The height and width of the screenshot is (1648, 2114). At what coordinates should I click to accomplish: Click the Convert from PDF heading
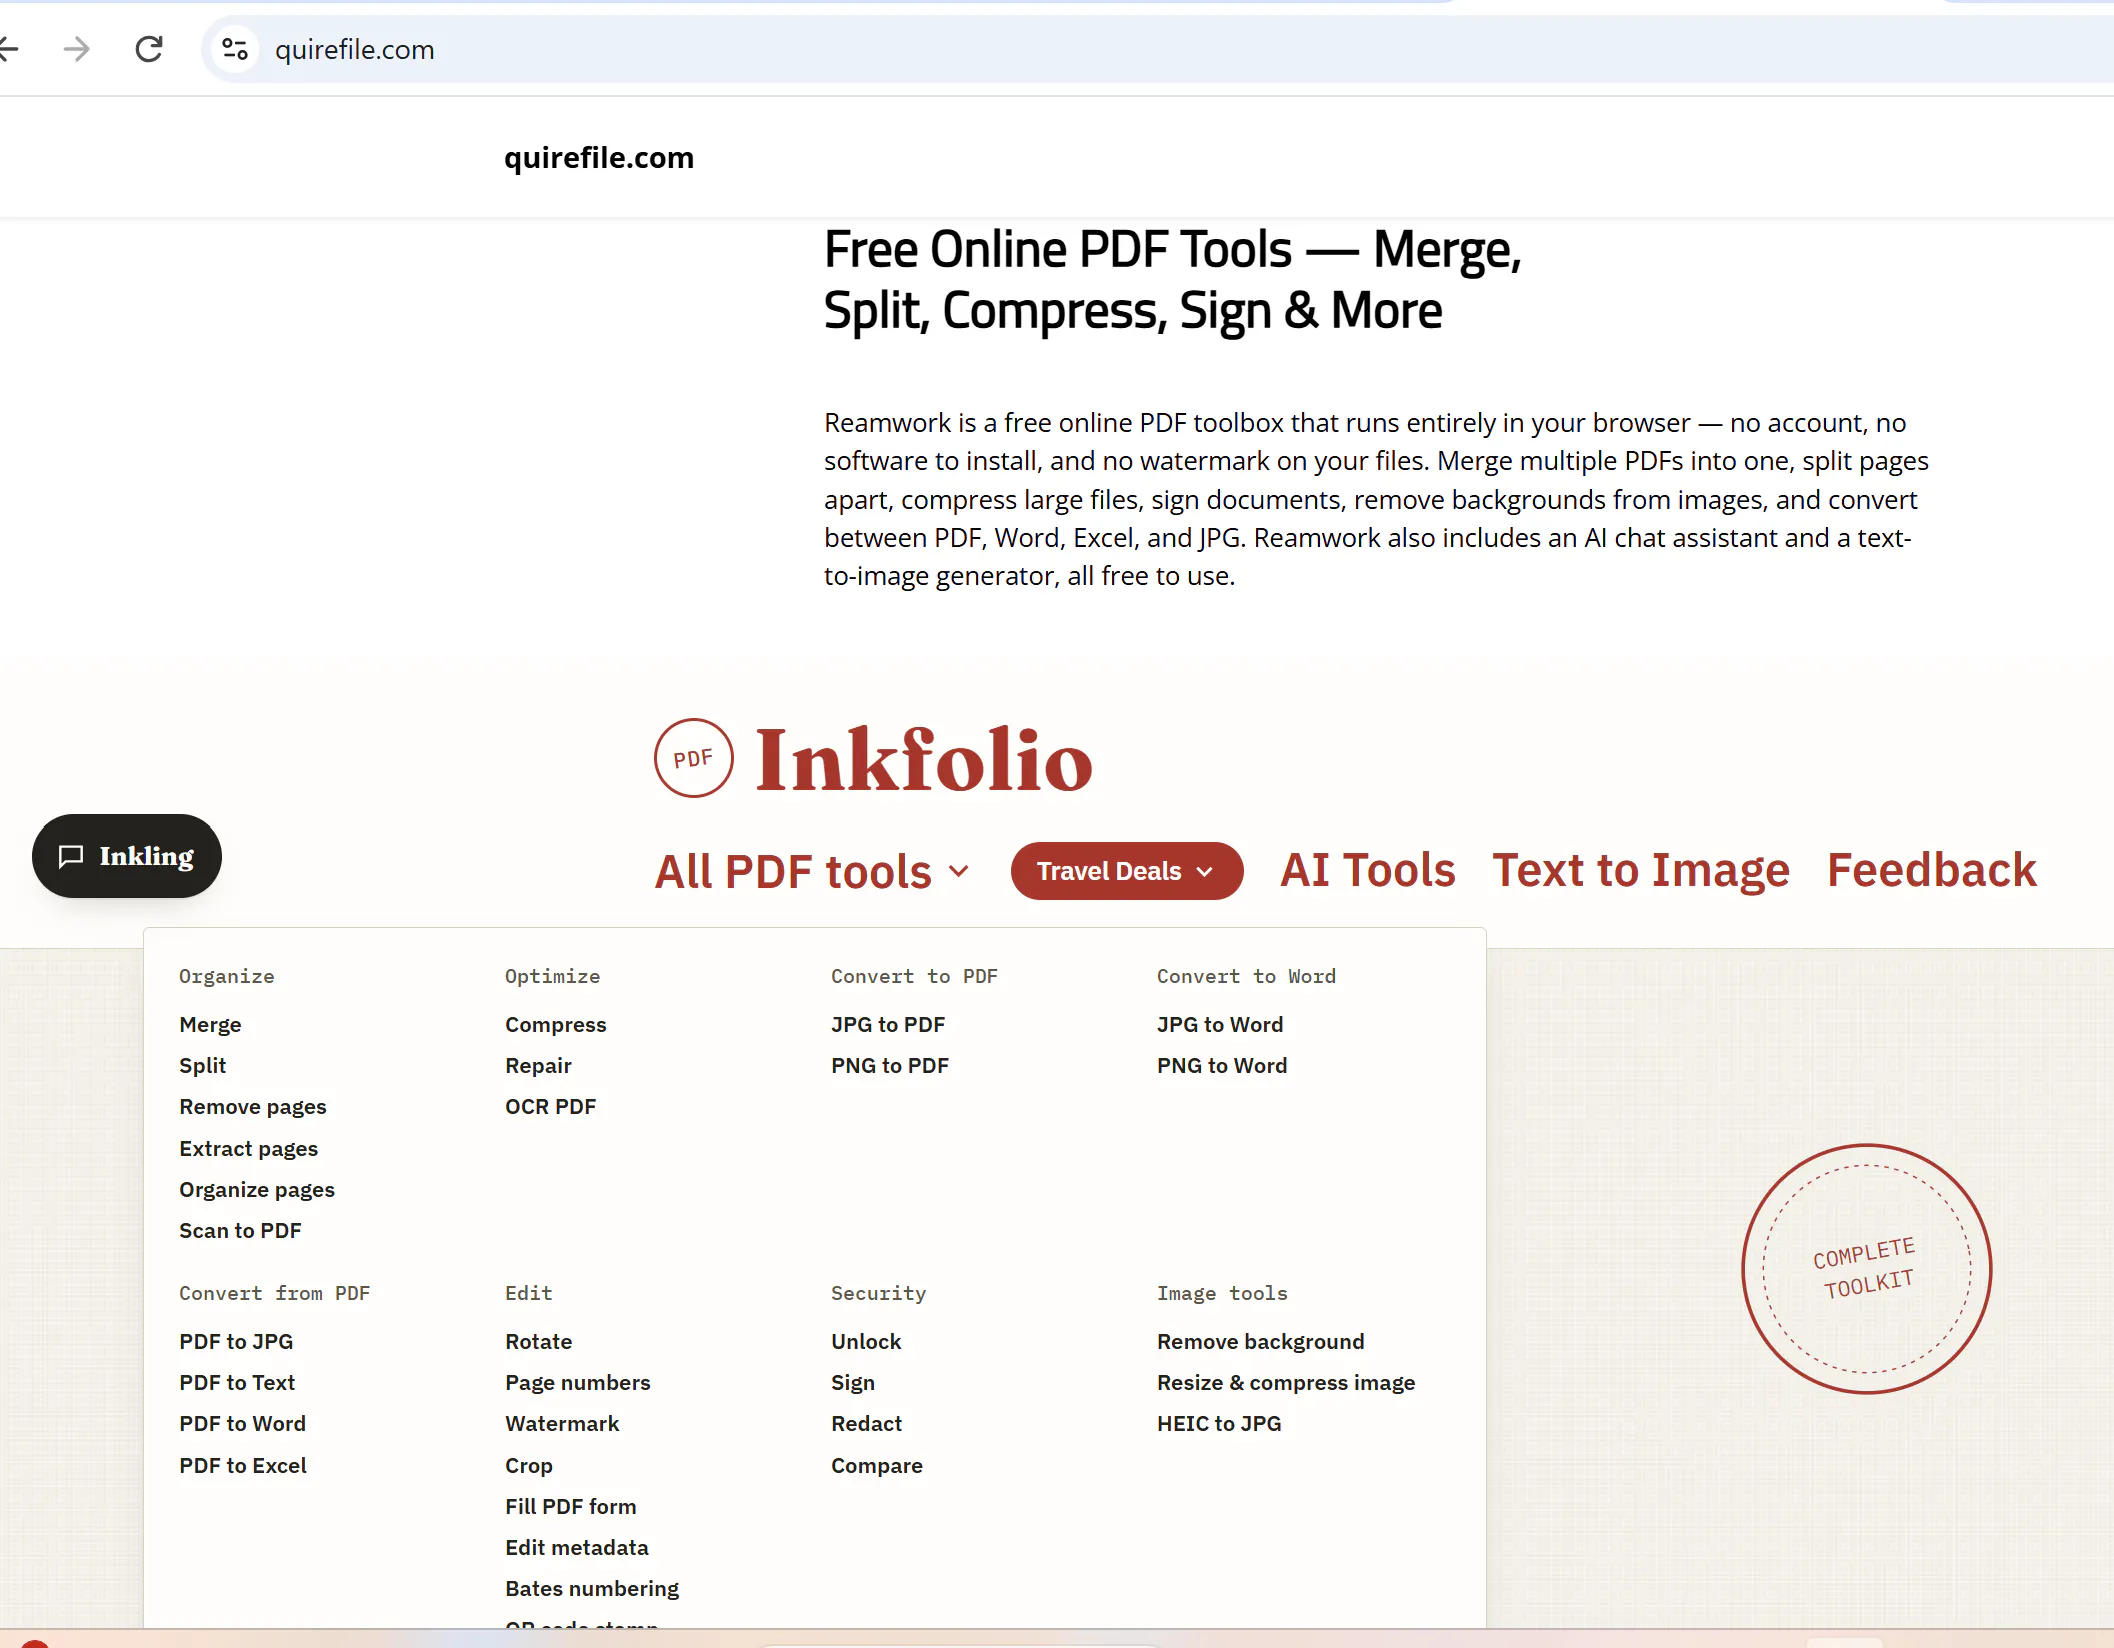pyautogui.click(x=275, y=1293)
